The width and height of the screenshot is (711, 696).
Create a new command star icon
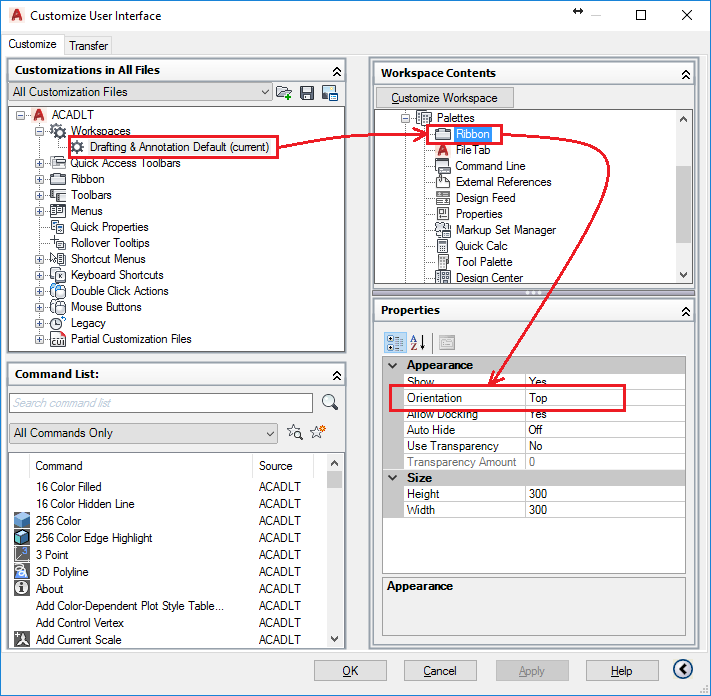pos(318,432)
